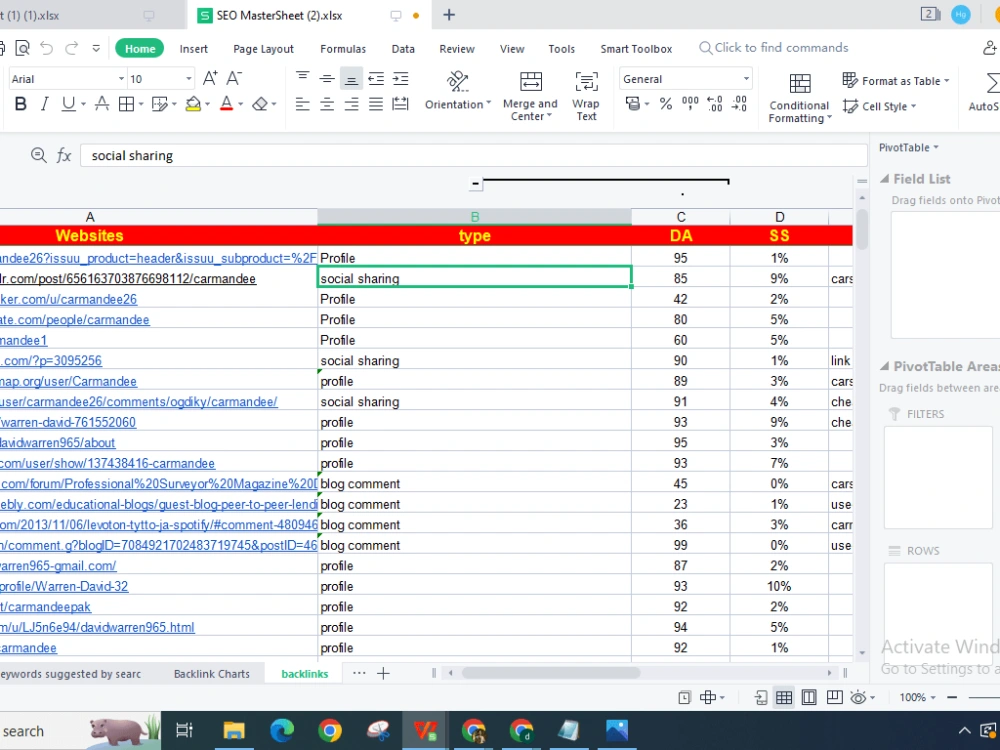Justify text alignment
Image resolution: width=1000 pixels, height=750 pixels.
(376, 104)
